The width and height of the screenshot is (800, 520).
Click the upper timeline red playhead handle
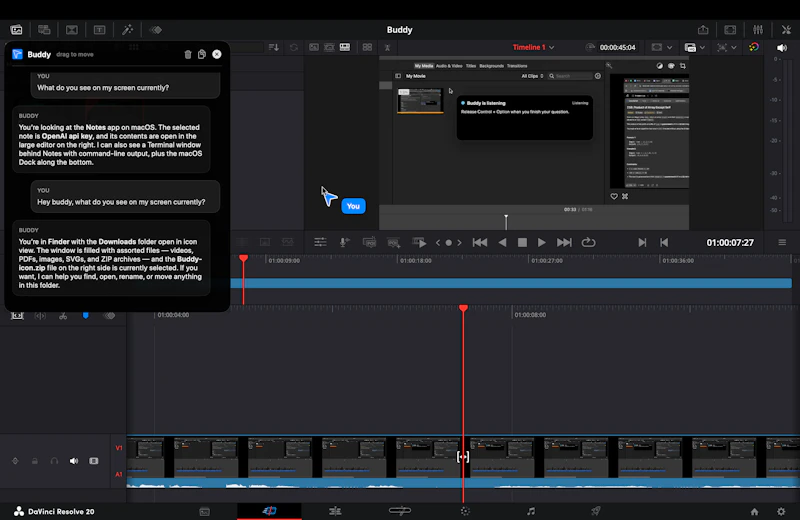244,259
